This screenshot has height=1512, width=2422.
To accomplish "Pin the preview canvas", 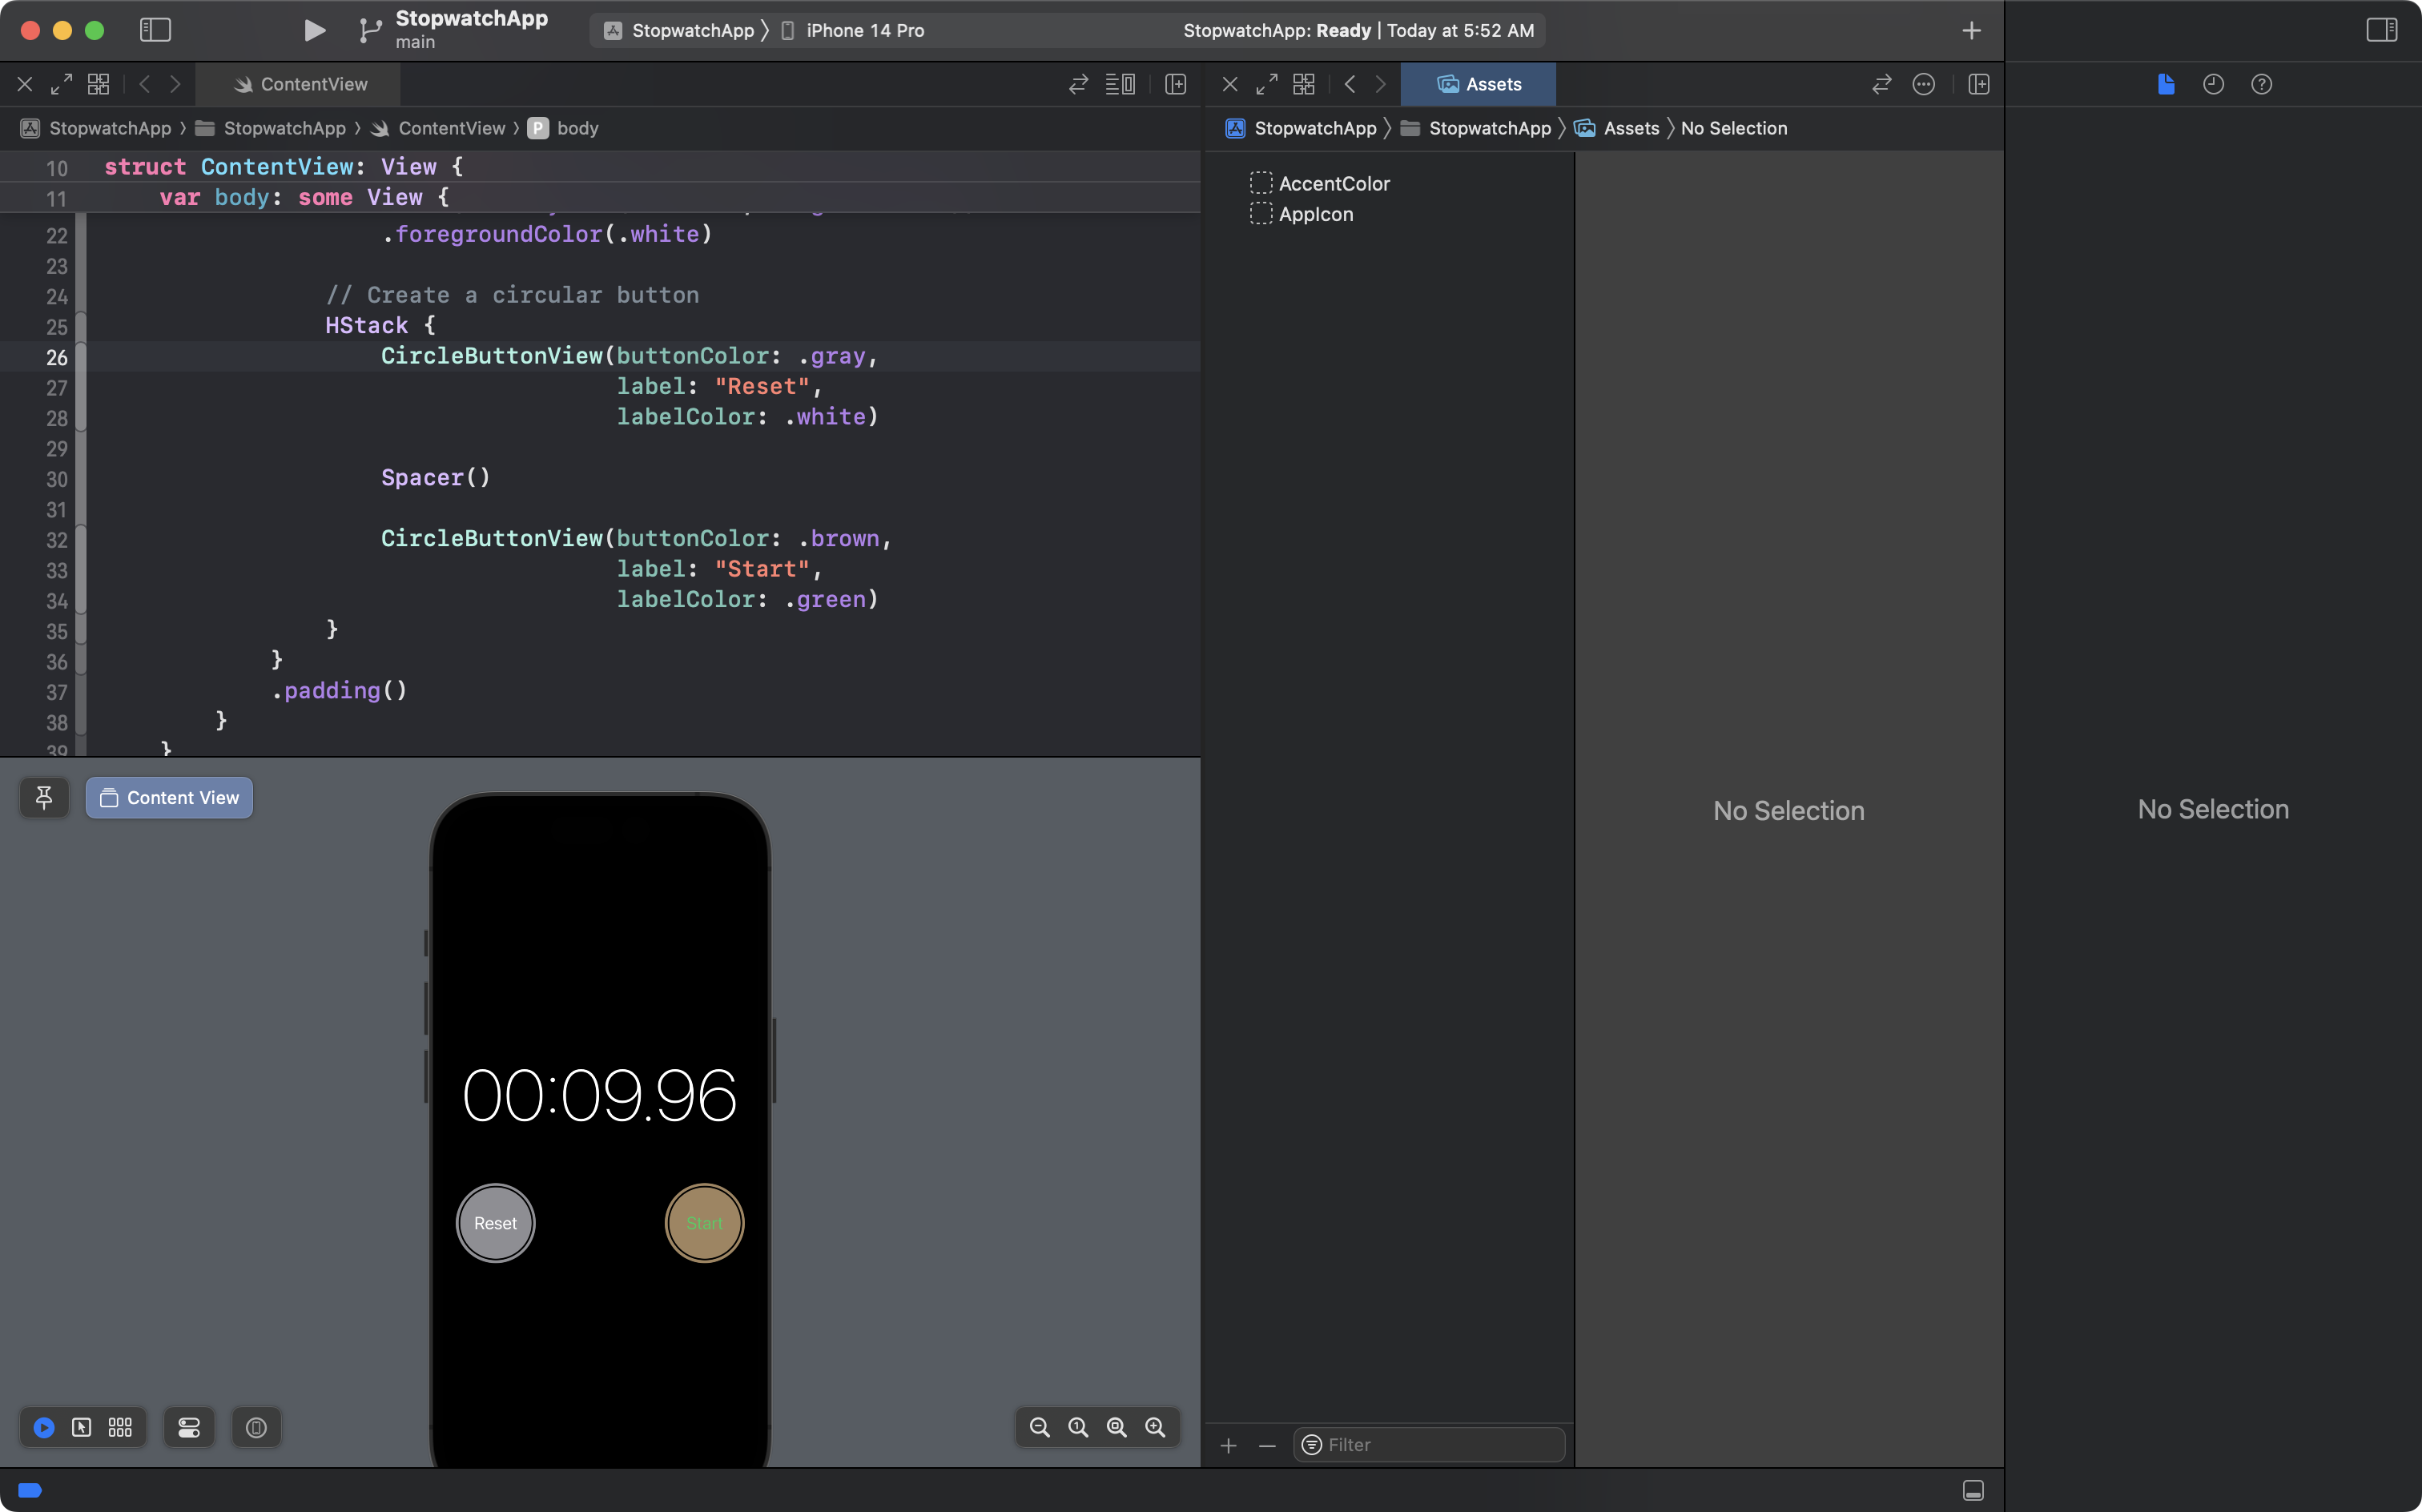I will pos(44,797).
